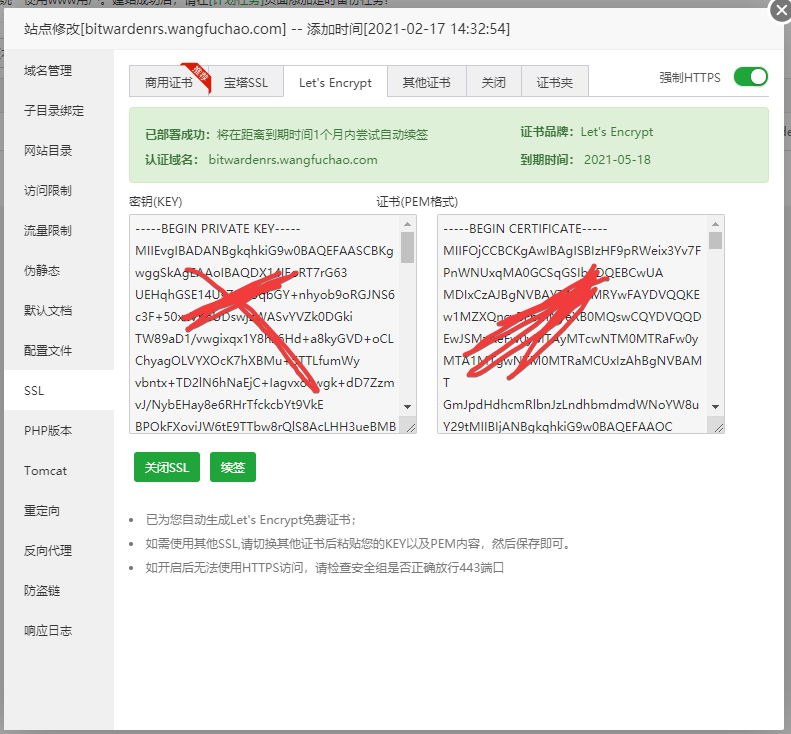The image size is (791, 734).
Task: Click the 密钥(KEY) label
Action: click(x=156, y=202)
